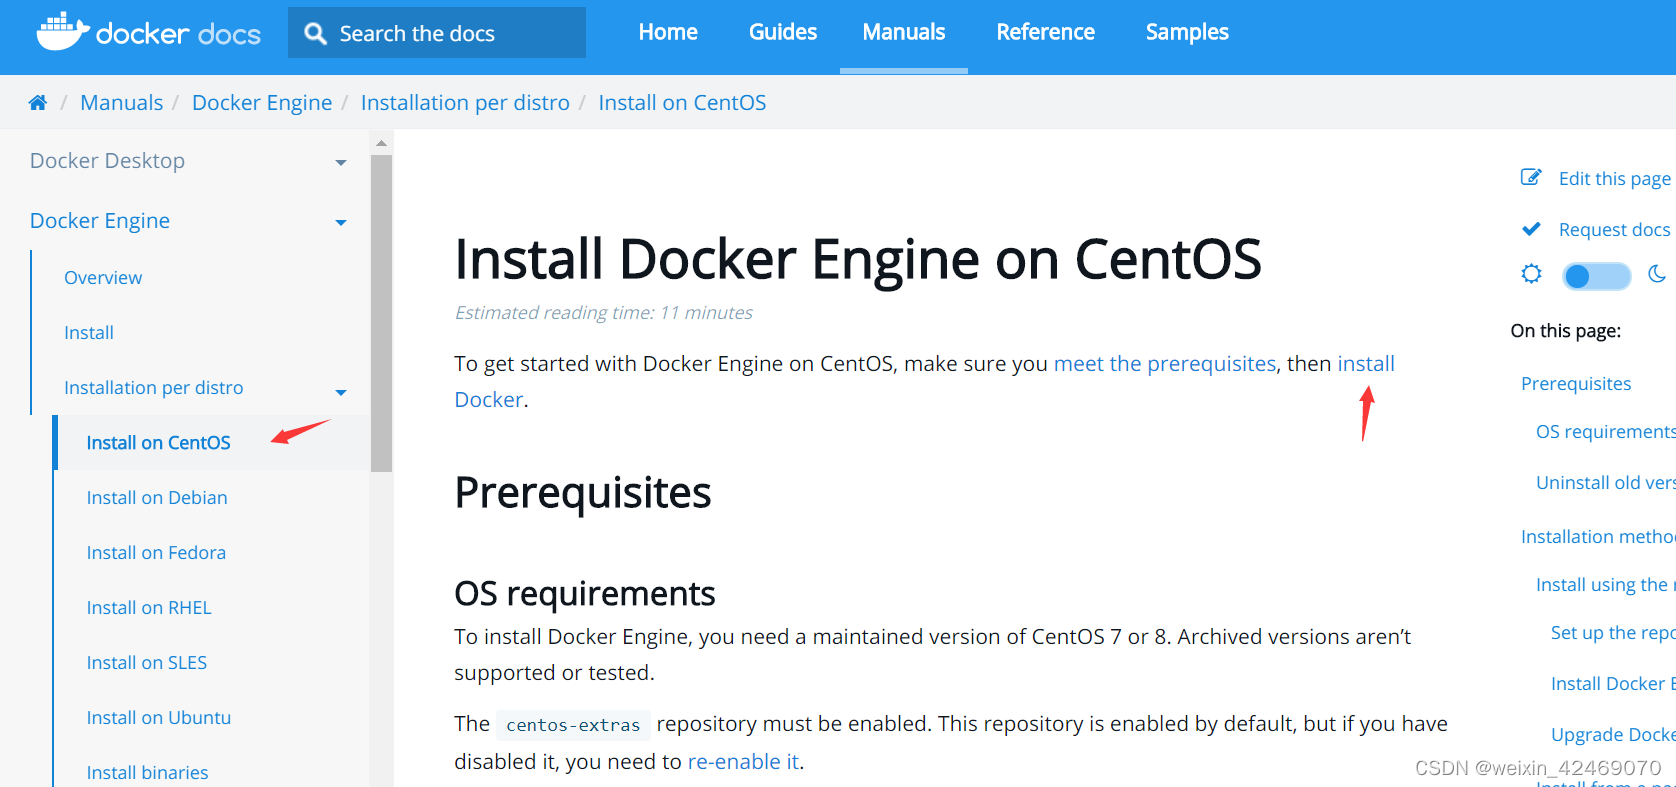The height and width of the screenshot is (787, 1676).
Task: Collapse the Docker Engine section arrow
Action: click(341, 222)
